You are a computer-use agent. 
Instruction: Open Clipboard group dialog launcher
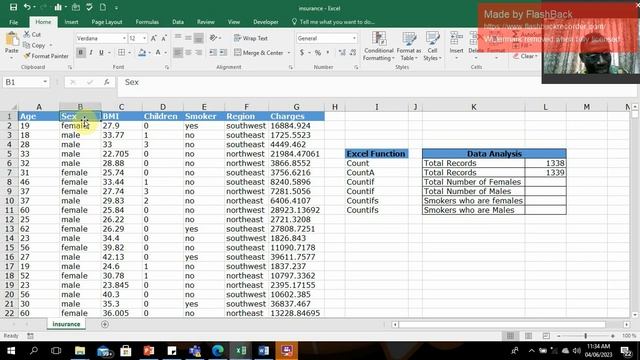tap(70, 67)
